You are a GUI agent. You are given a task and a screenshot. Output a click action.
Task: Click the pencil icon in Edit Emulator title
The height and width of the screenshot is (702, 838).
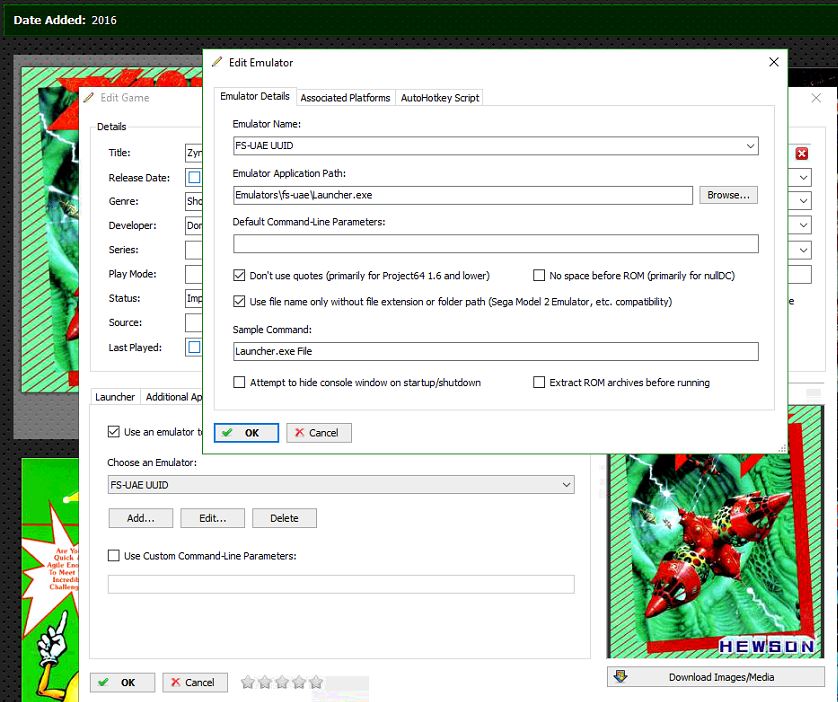coord(217,62)
